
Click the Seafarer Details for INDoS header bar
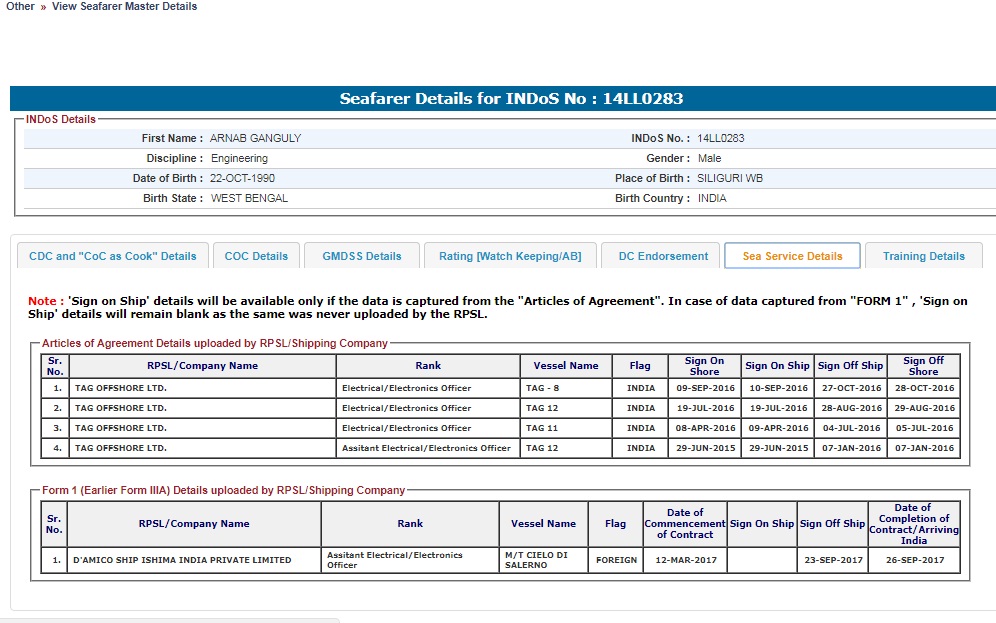(x=510, y=99)
